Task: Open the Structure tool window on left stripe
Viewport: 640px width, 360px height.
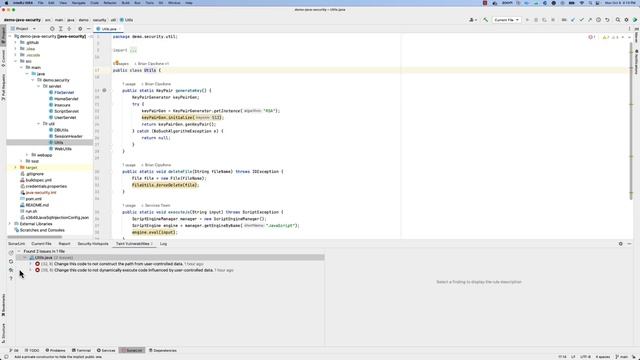Action: coord(3,333)
